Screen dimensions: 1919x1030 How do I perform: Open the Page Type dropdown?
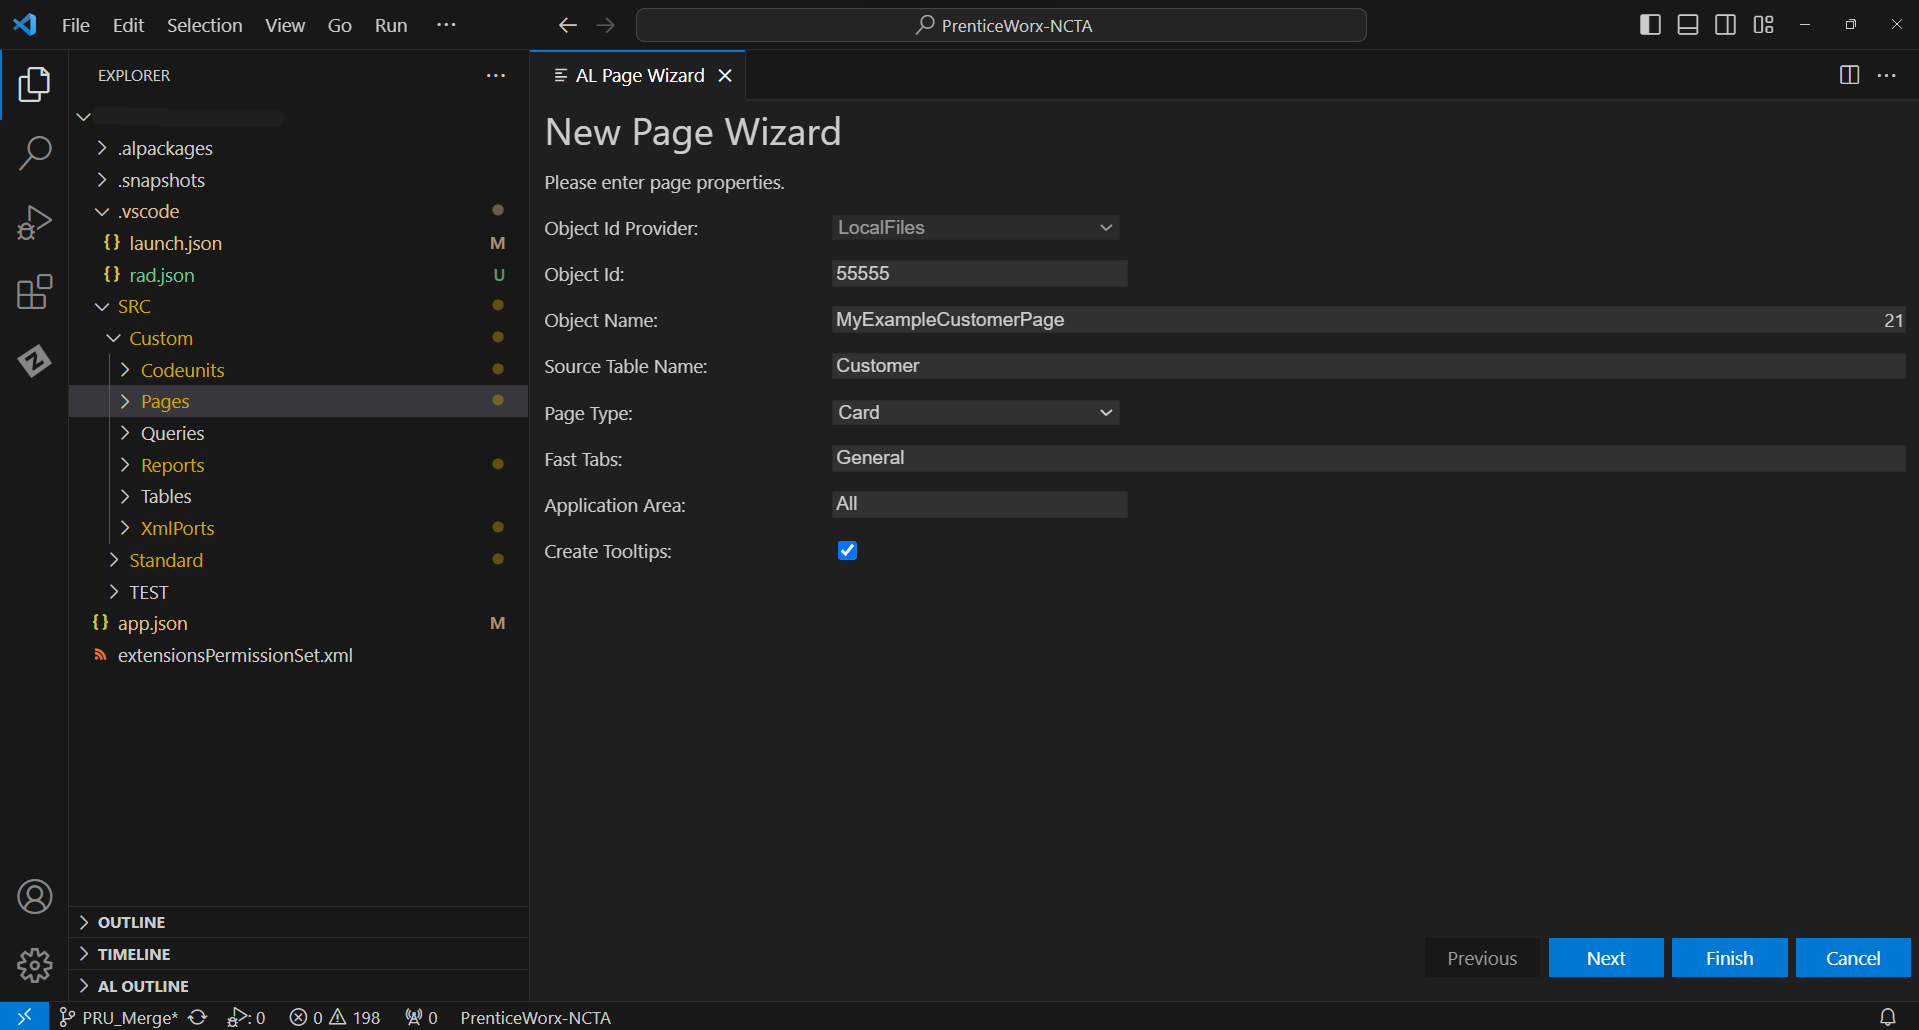pyautogui.click(x=975, y=413)
